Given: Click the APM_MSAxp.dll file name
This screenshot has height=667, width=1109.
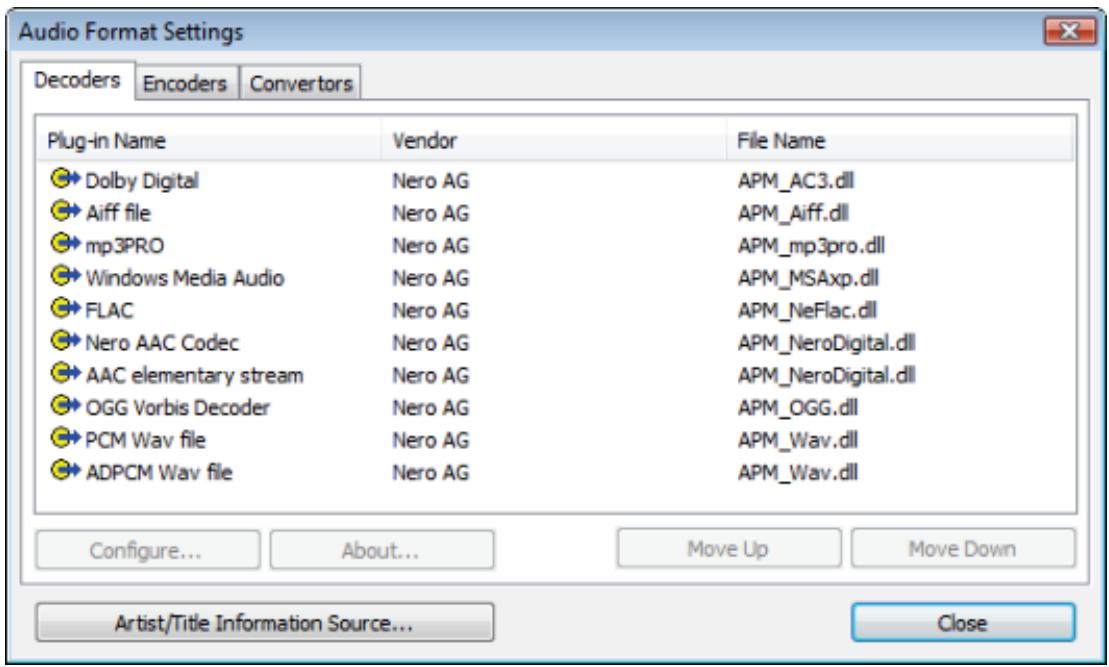Looking at the screenshot, I should [808, 278].
